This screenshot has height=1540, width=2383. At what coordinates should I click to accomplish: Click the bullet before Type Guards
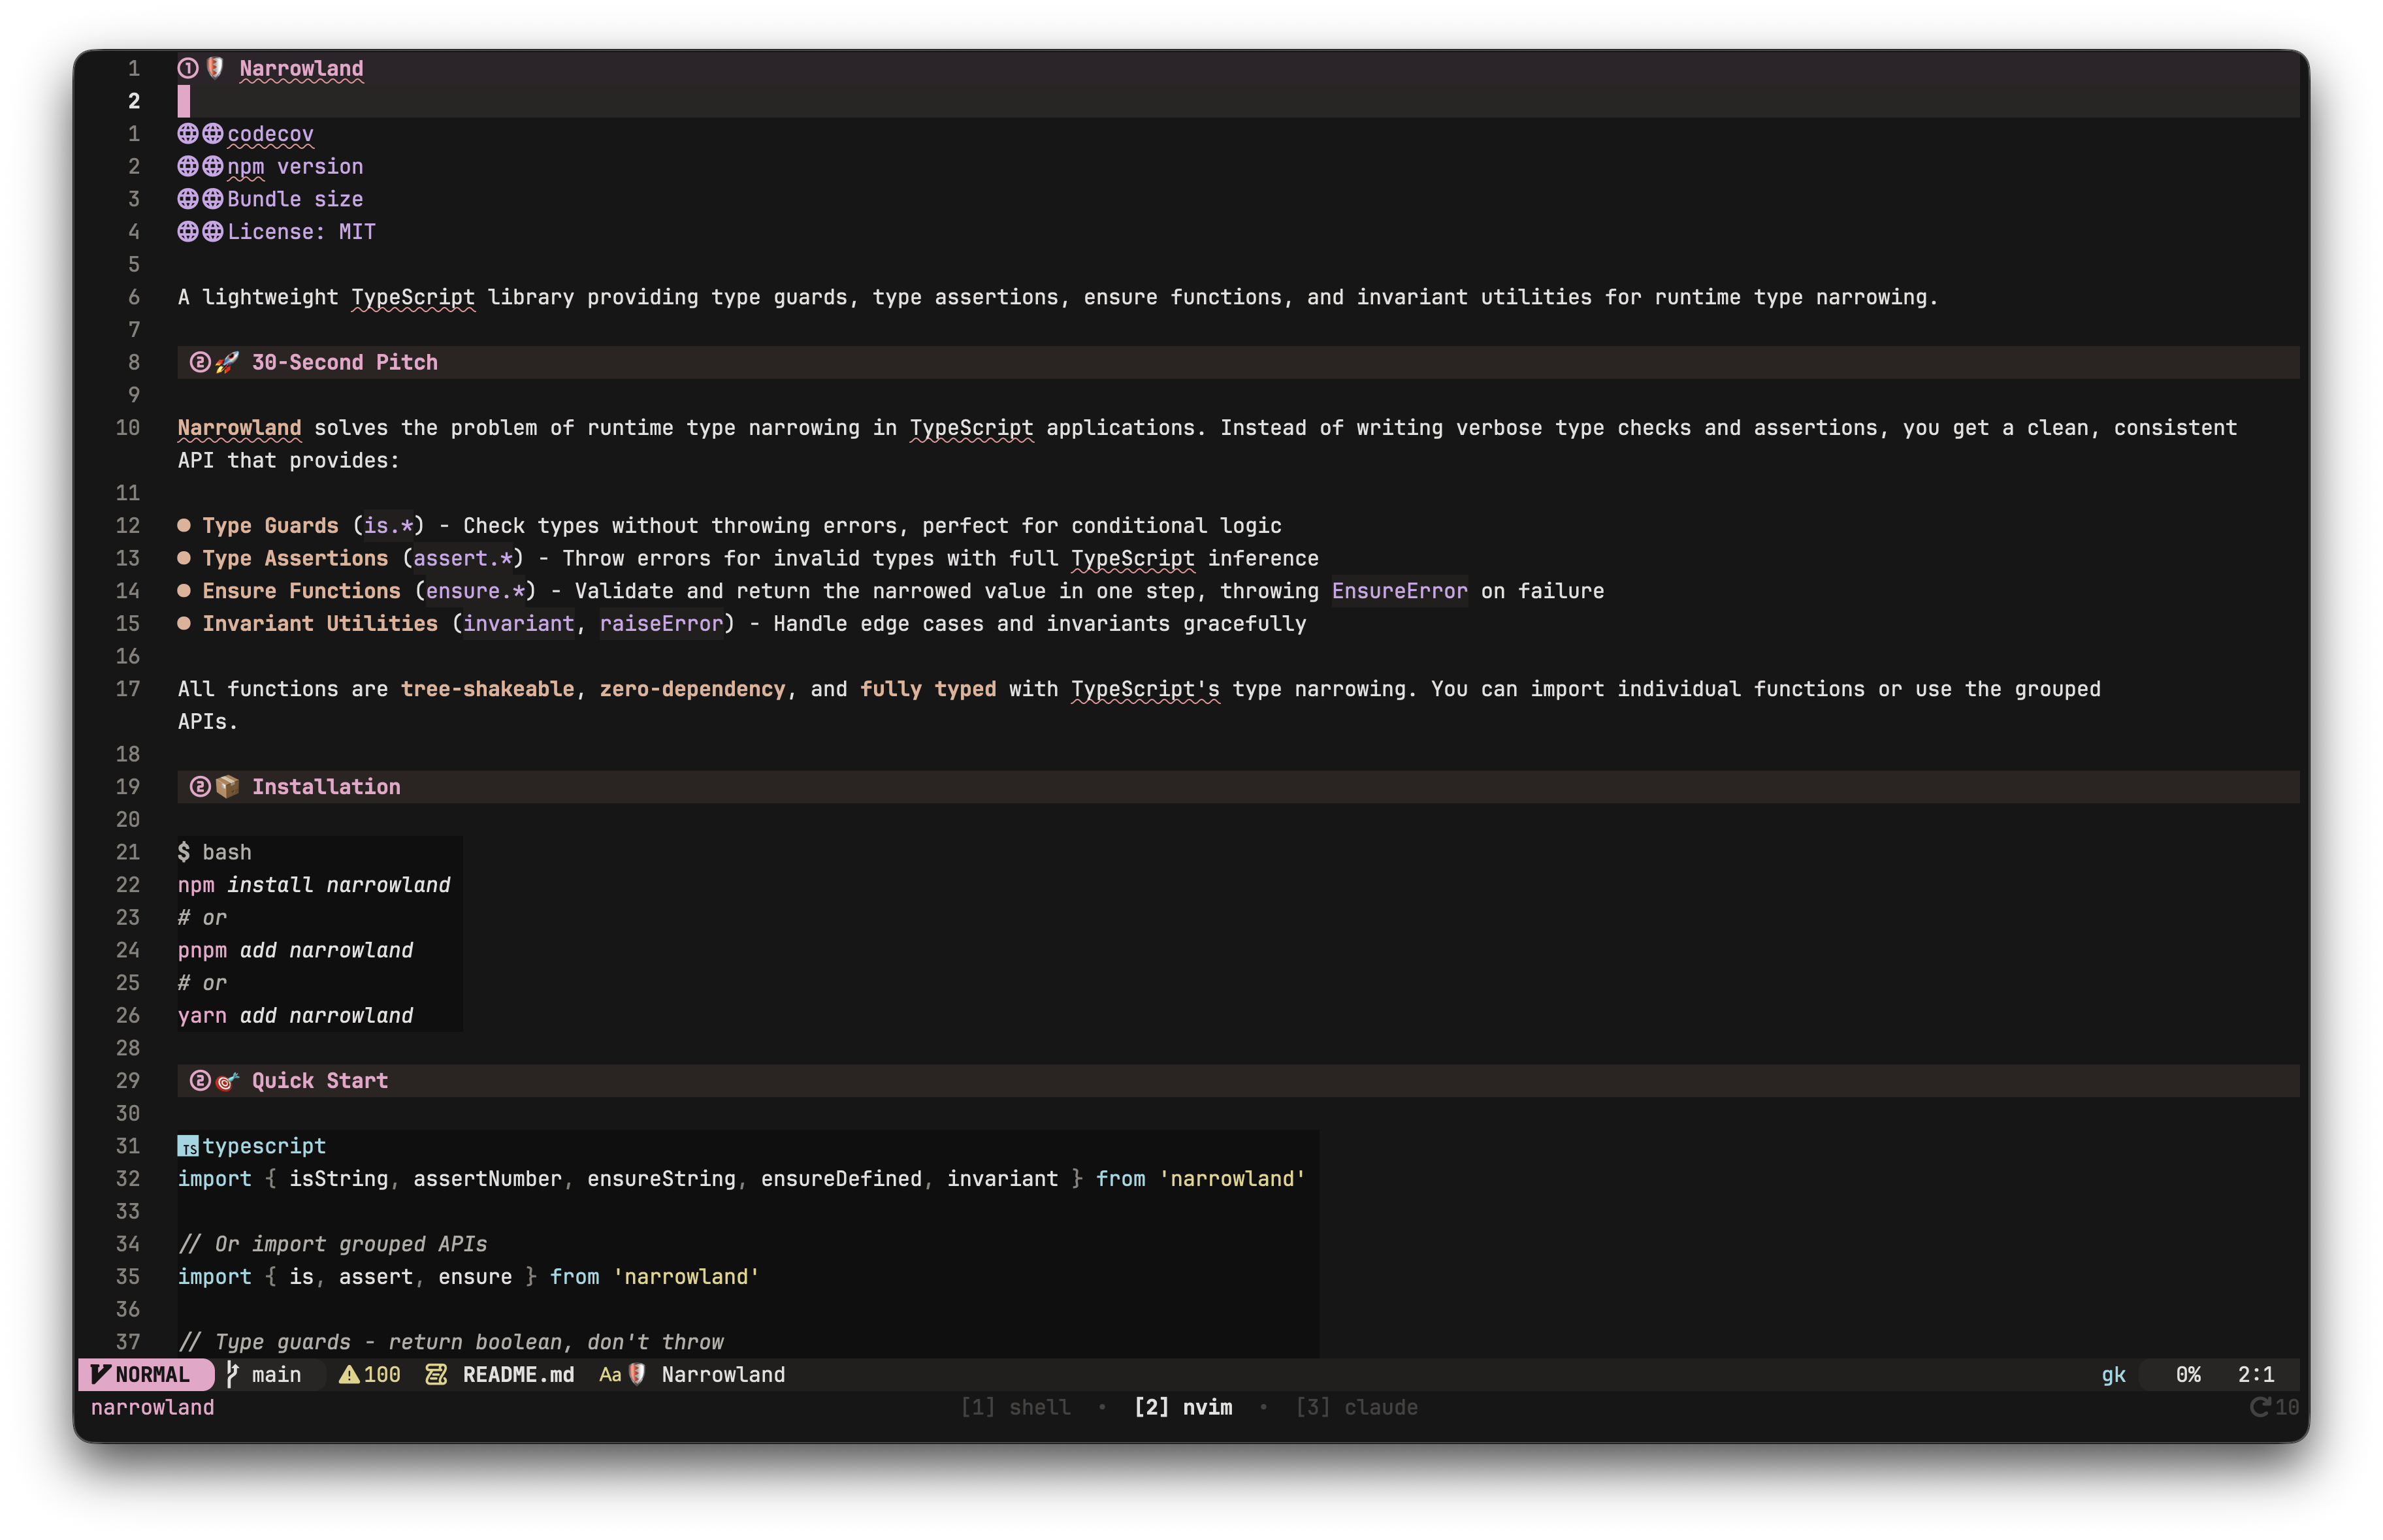[184, 525]
